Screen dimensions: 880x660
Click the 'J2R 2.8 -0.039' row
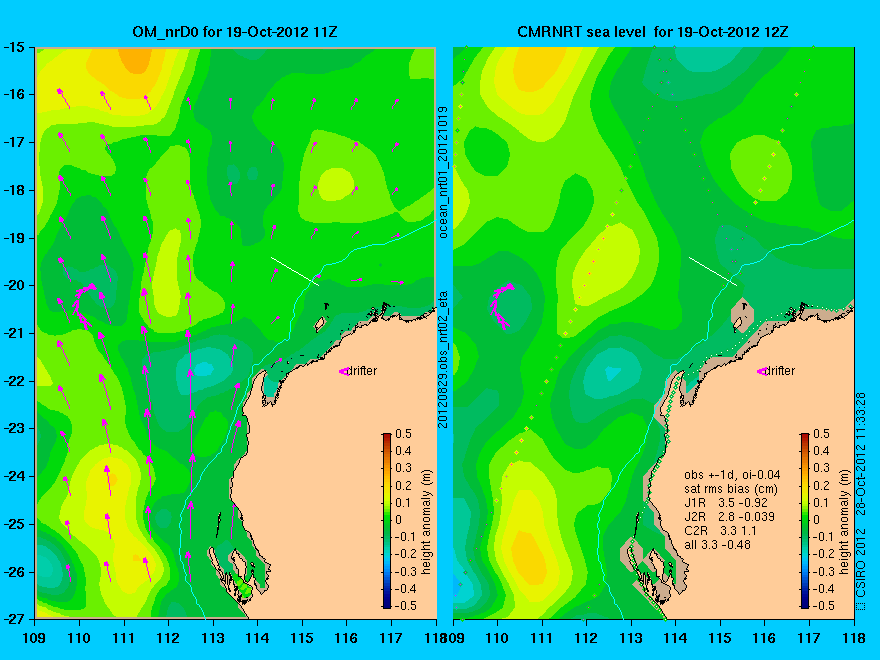point(729,516)
